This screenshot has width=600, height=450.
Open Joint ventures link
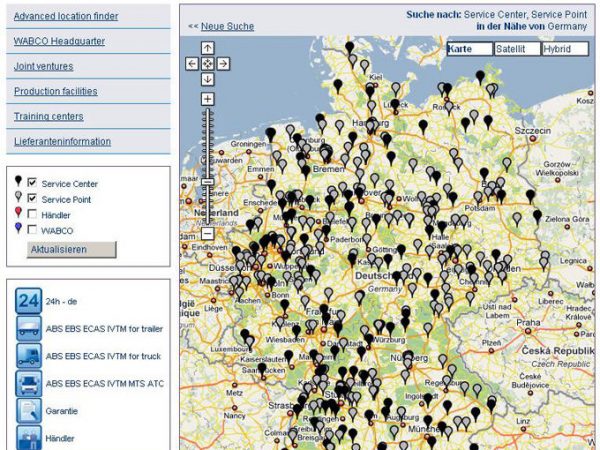coord(44,66)
